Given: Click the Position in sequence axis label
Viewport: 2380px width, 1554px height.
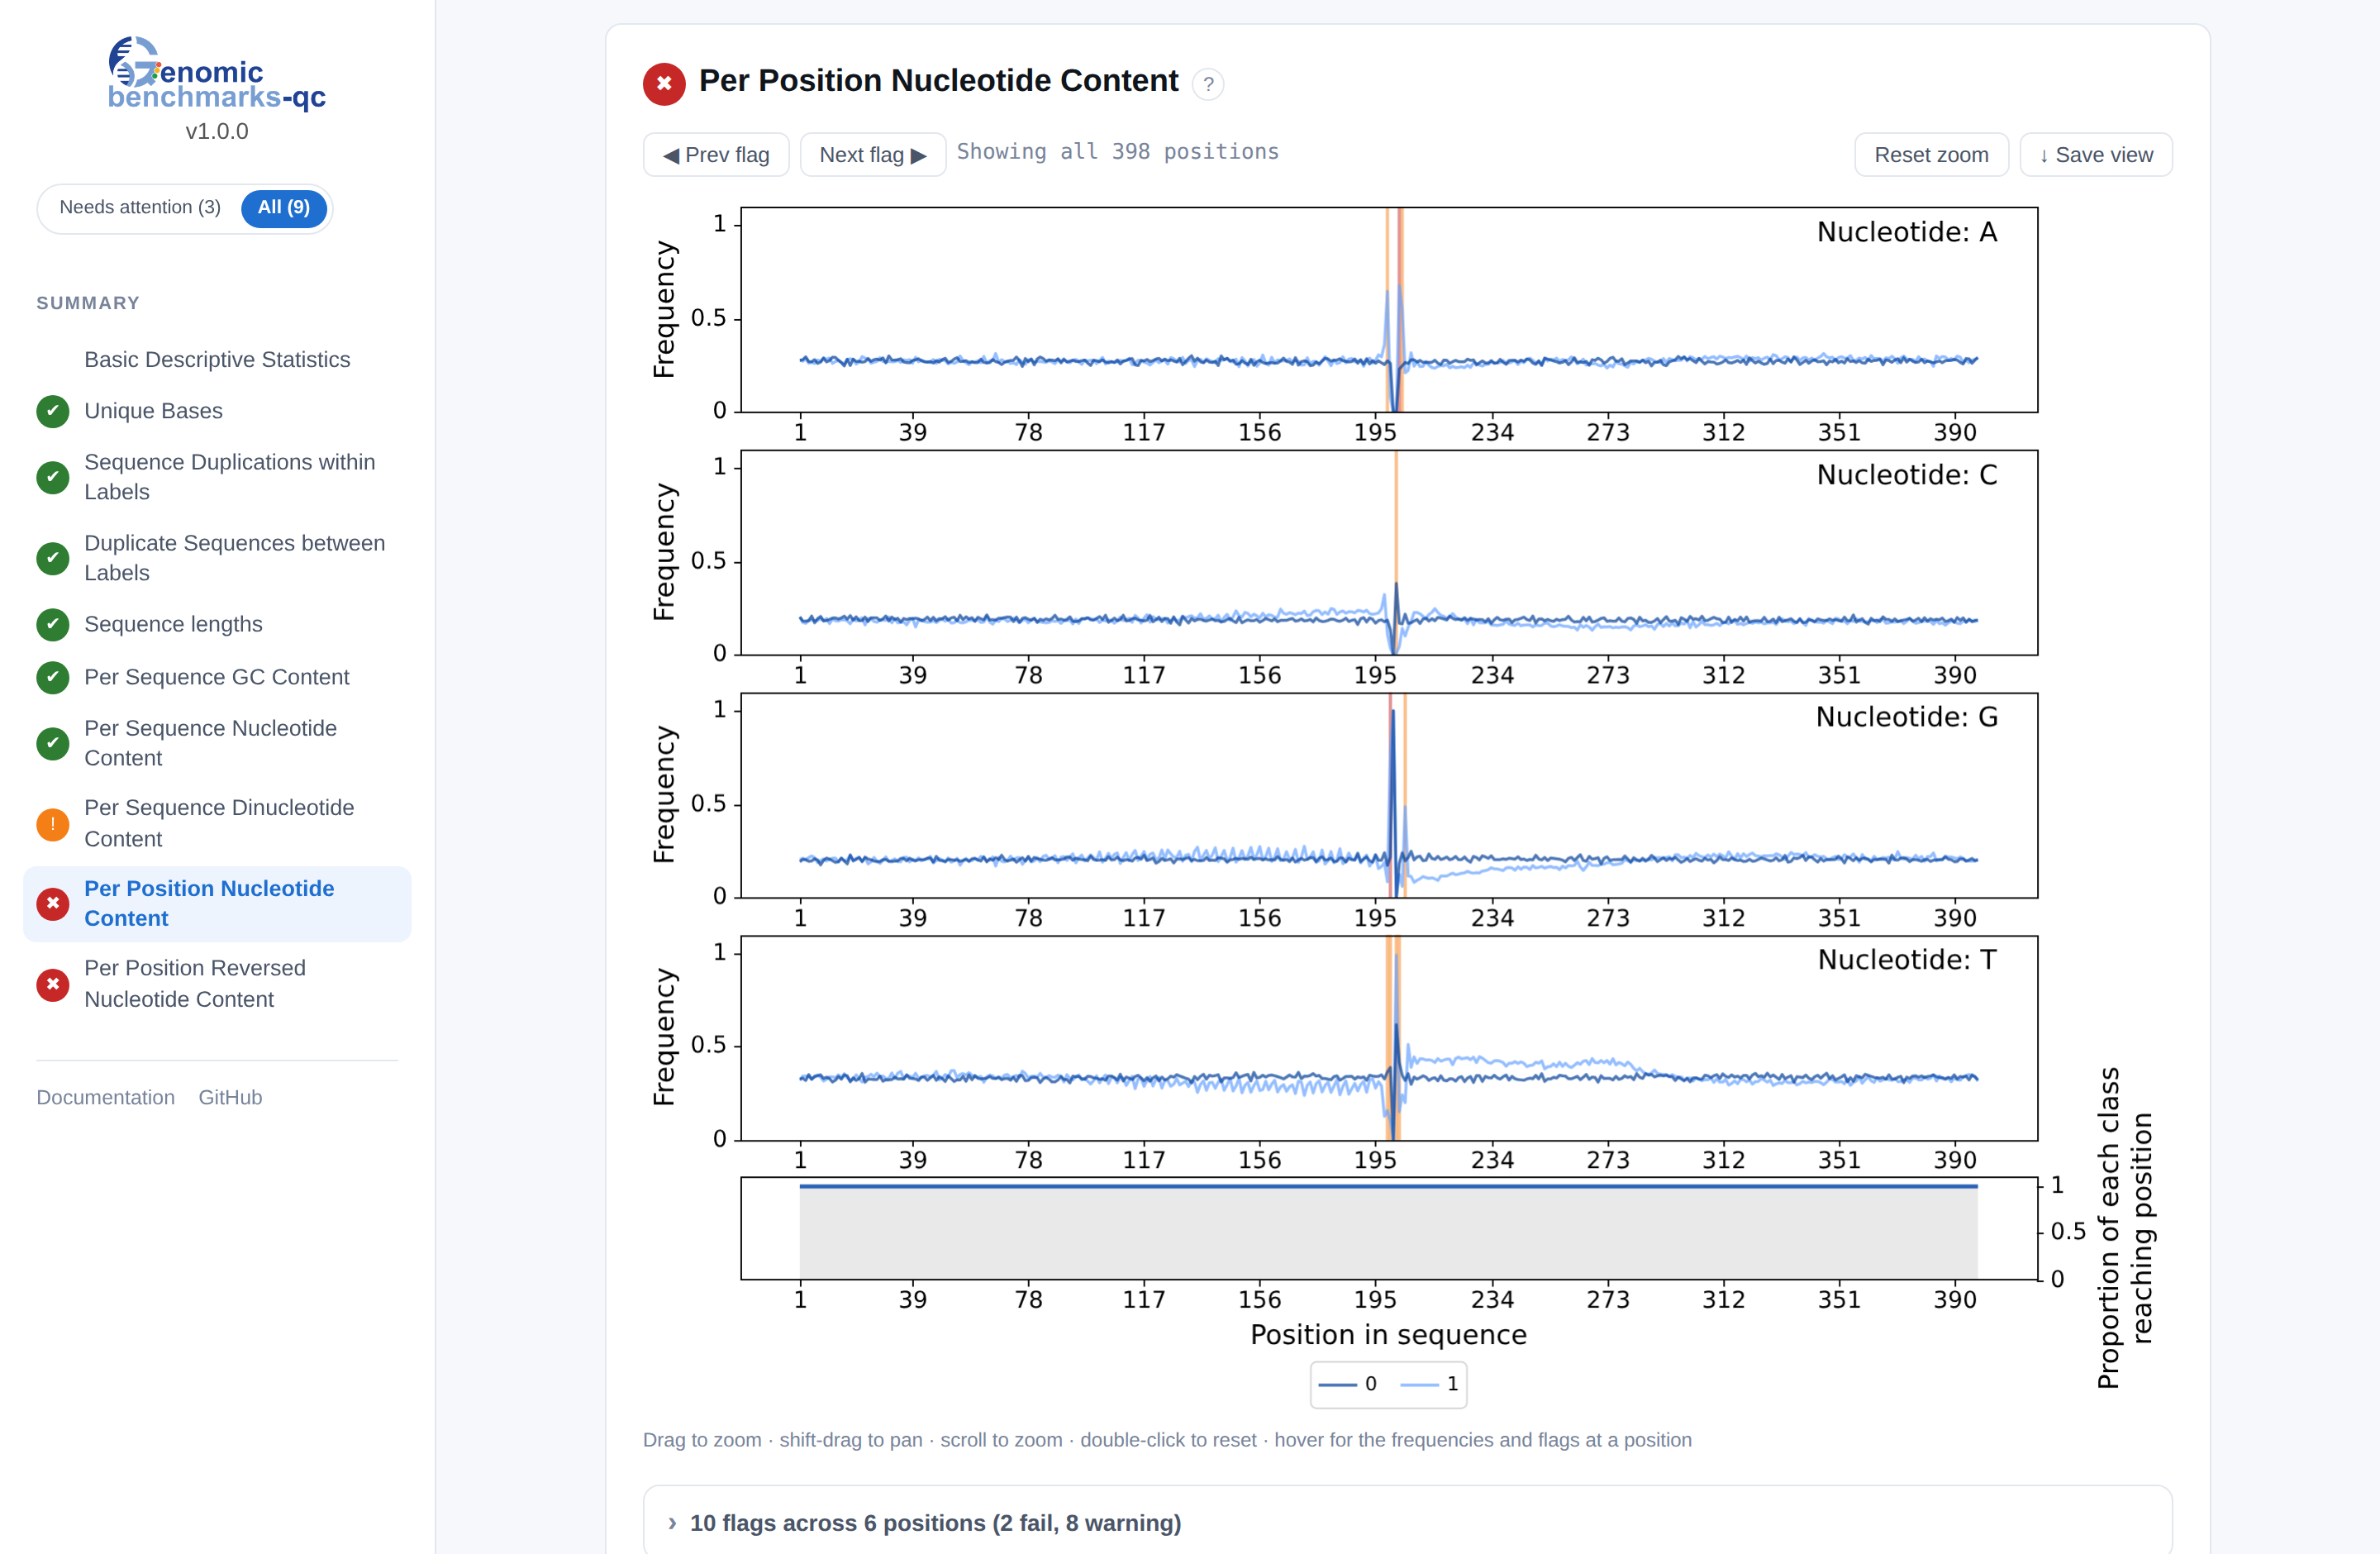Looking at the screenshot, I should 1388,1335.
